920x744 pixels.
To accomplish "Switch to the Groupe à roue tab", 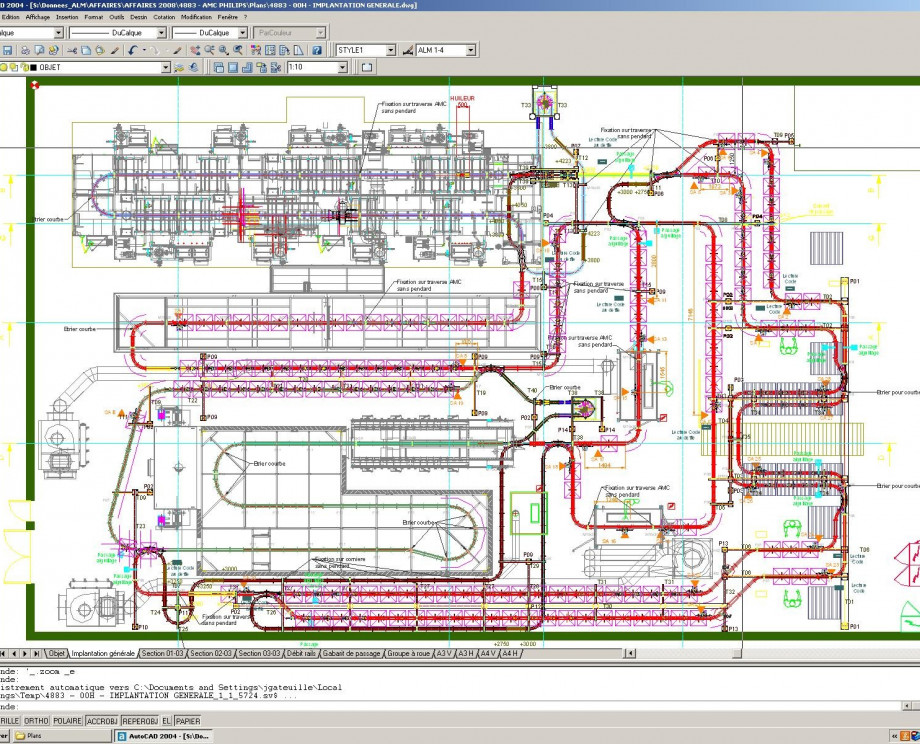I will point(409,653).
